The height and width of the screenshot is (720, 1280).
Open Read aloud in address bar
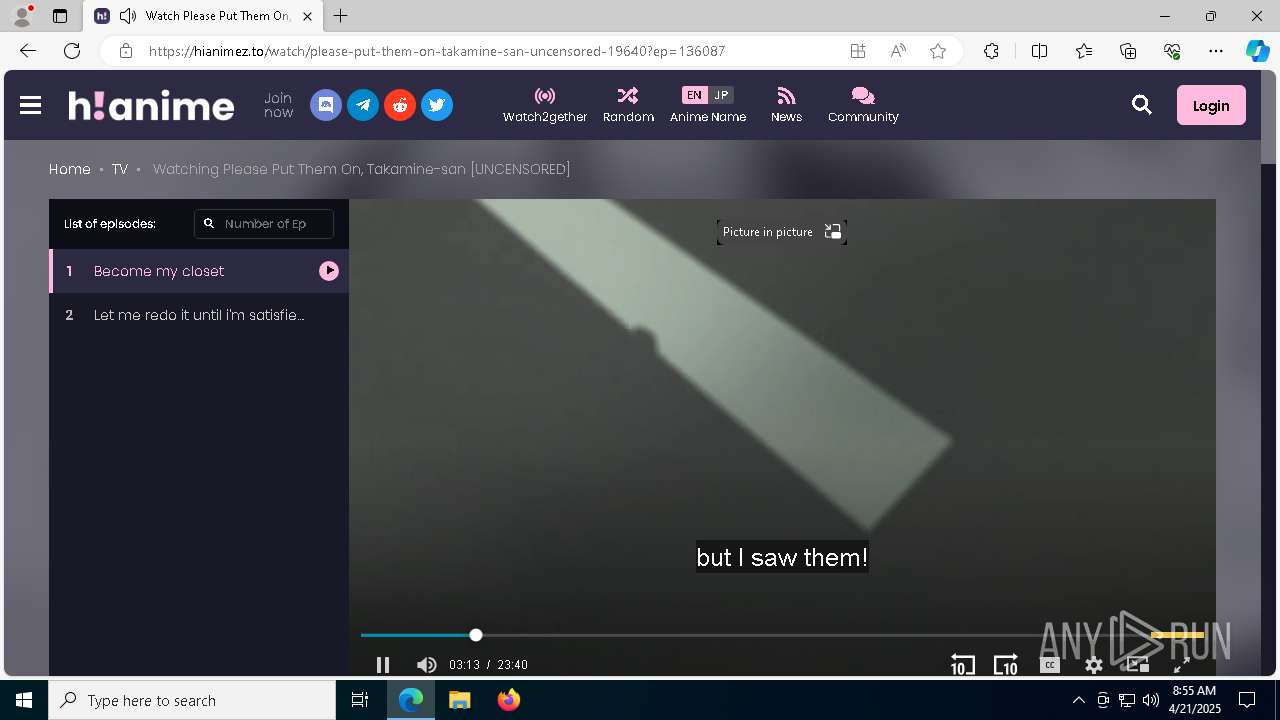(898, 51)
